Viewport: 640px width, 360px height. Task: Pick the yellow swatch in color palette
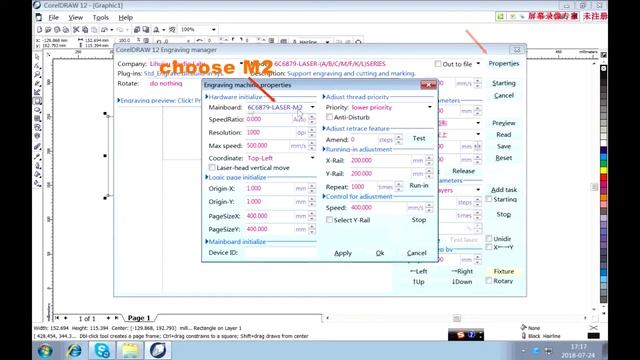(603, 171)
